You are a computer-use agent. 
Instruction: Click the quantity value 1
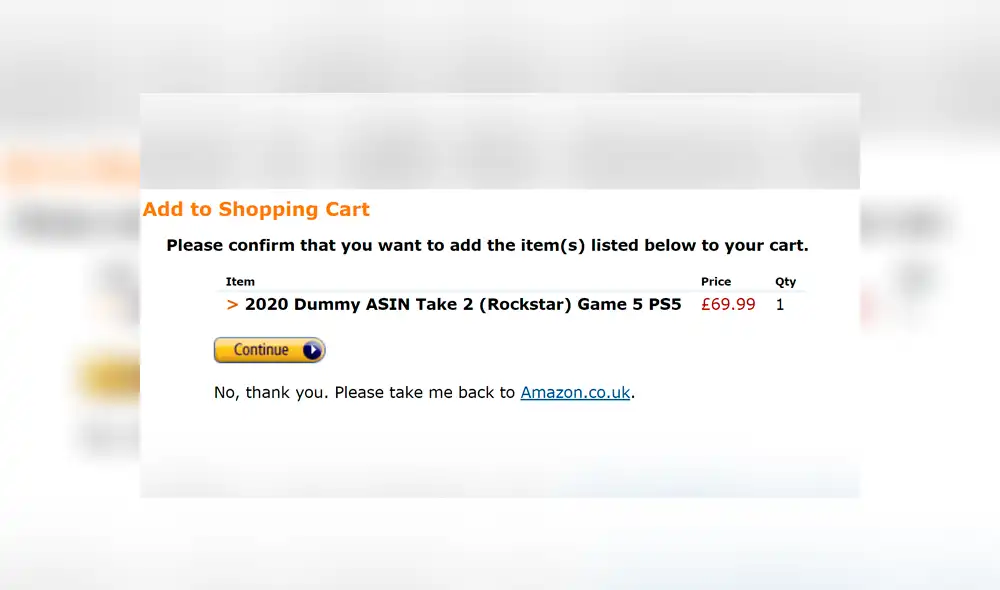(780, 304)
